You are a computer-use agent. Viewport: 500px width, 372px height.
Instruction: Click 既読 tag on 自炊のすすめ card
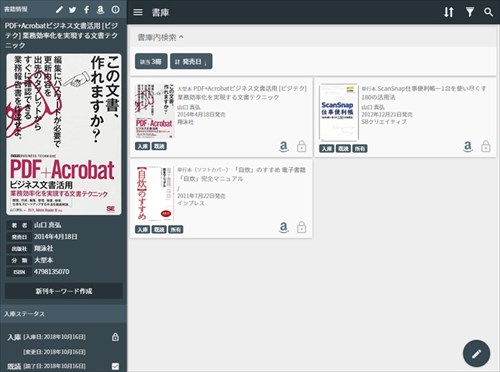(x=159, y=229)
